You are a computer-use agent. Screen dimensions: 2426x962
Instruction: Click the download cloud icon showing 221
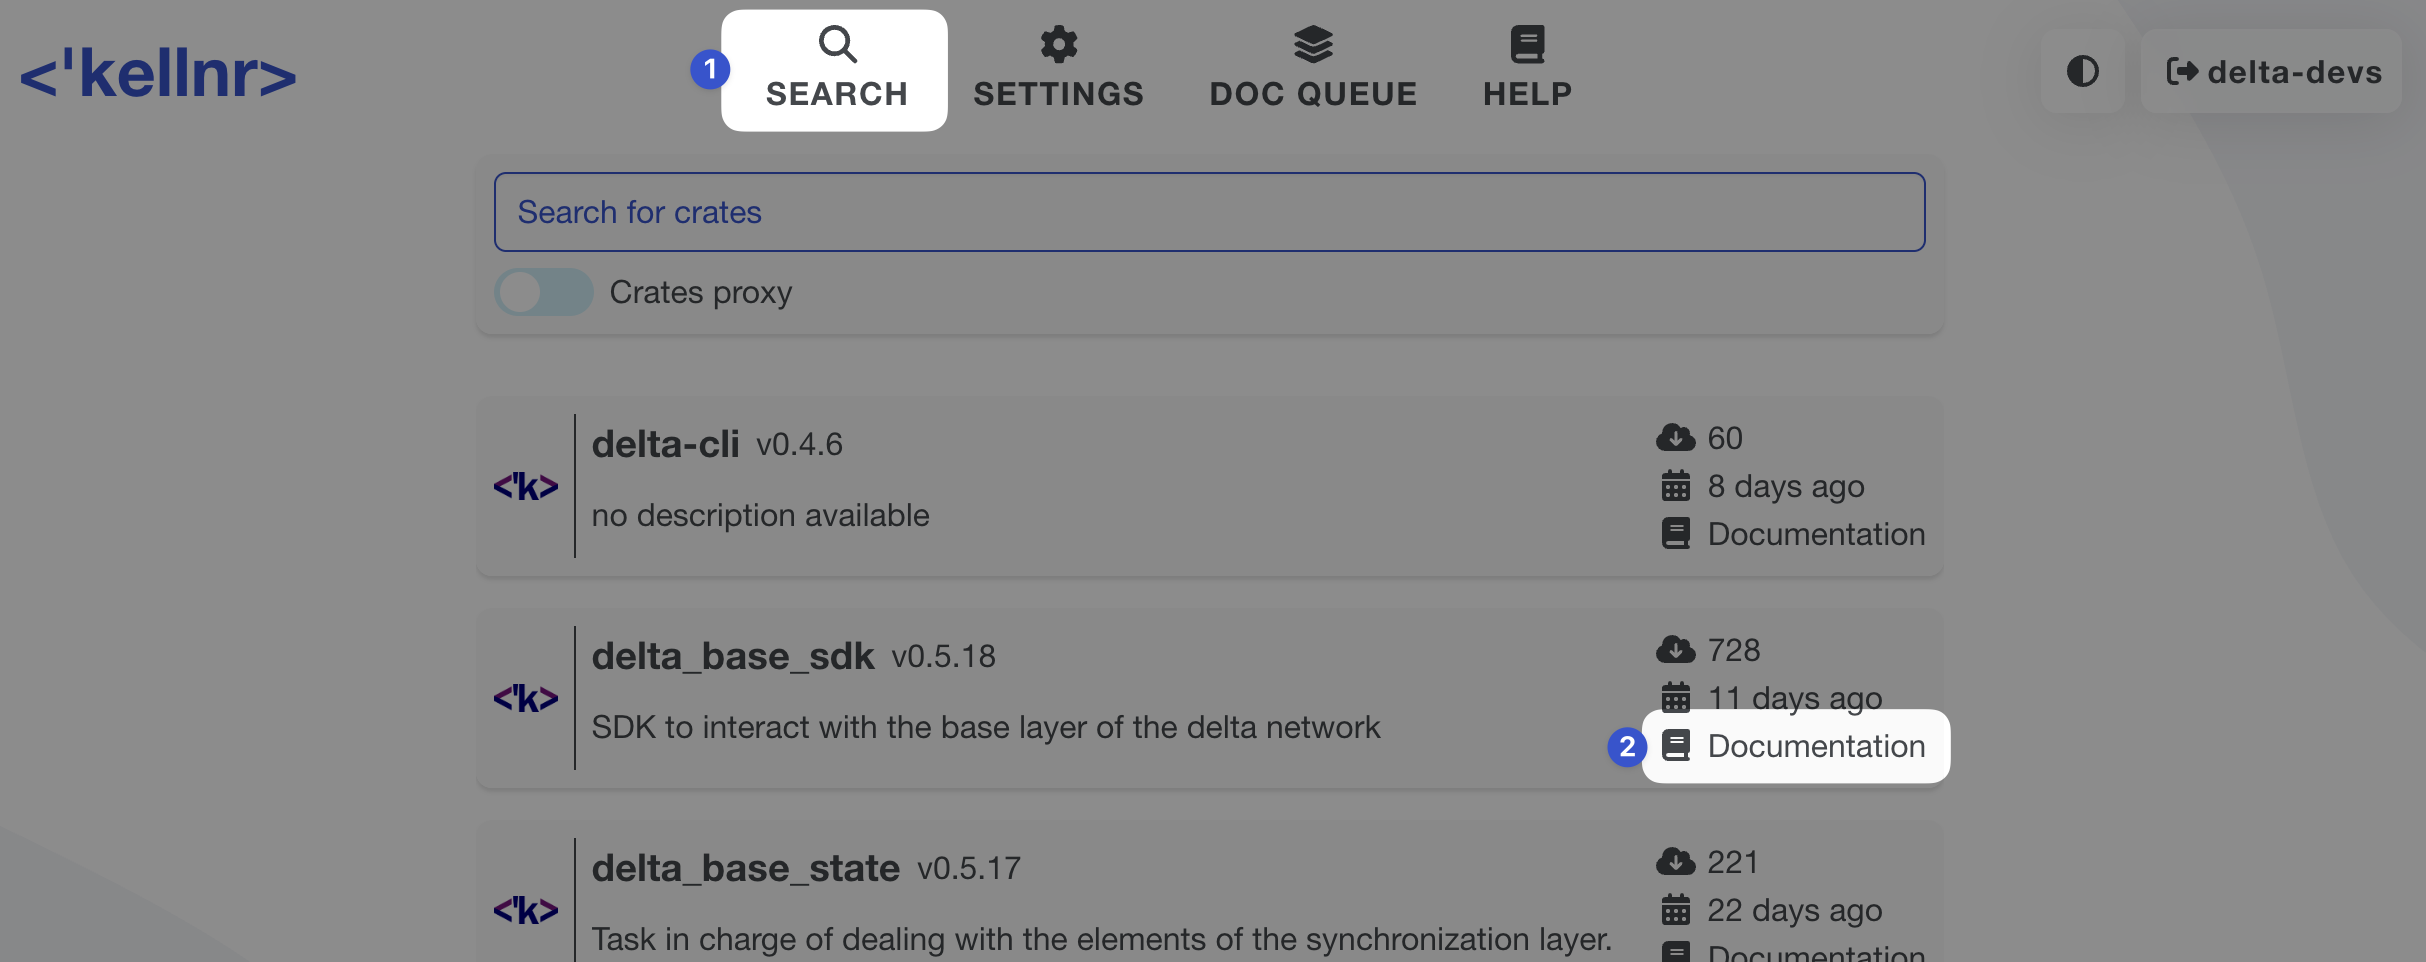coord(1675,862)
